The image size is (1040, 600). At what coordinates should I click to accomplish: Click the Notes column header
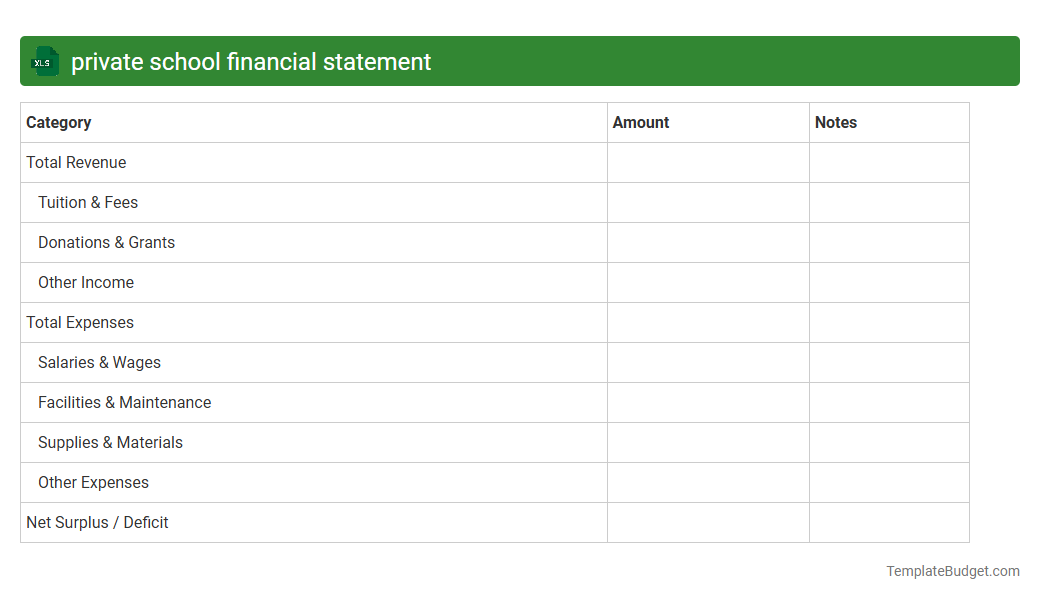coord(835,122)
